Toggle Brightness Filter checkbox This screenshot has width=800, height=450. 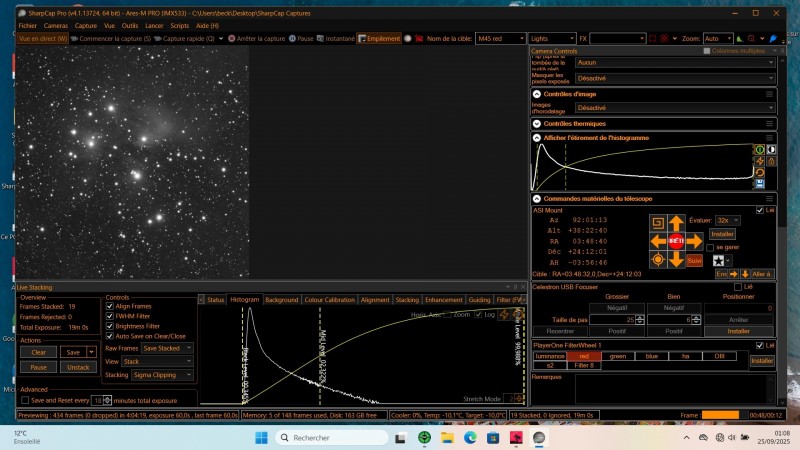[110, 326]
